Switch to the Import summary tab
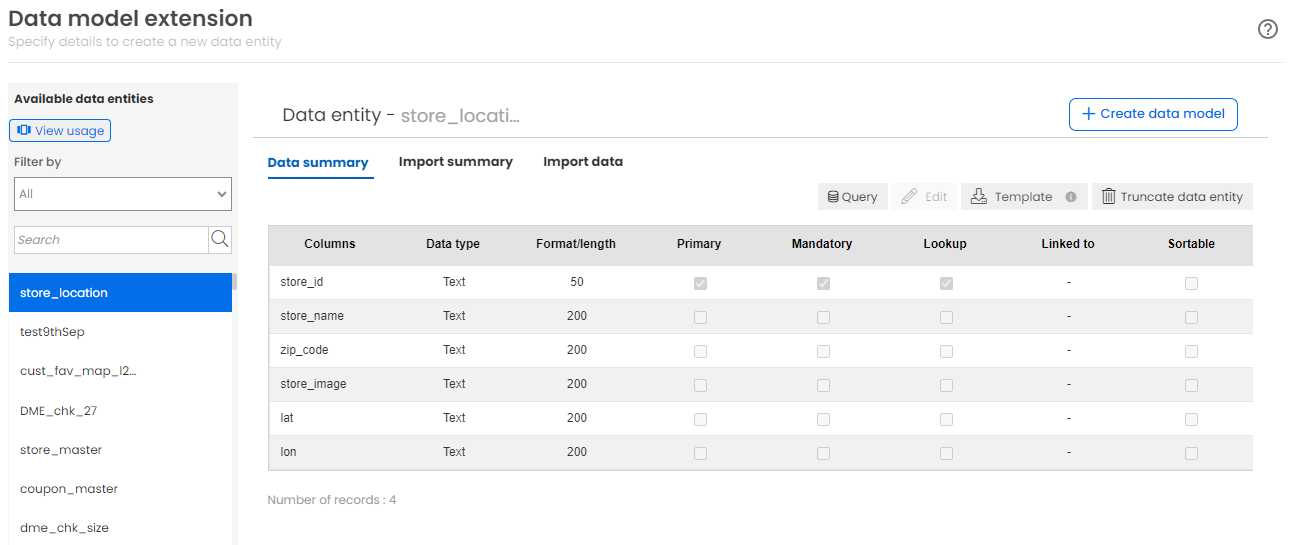1293x545 pixels. (456, 162)
